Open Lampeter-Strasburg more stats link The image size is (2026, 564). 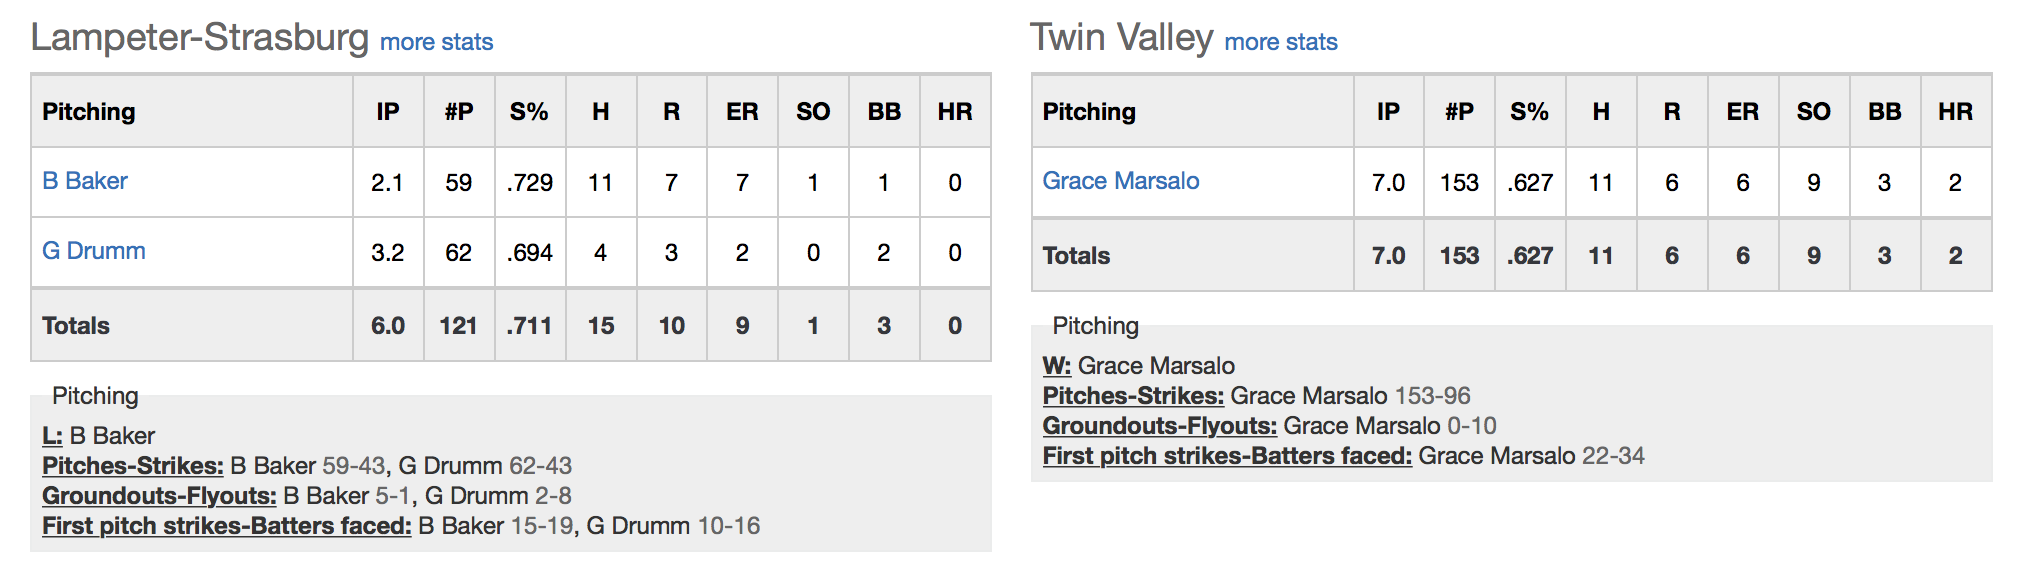436,42
